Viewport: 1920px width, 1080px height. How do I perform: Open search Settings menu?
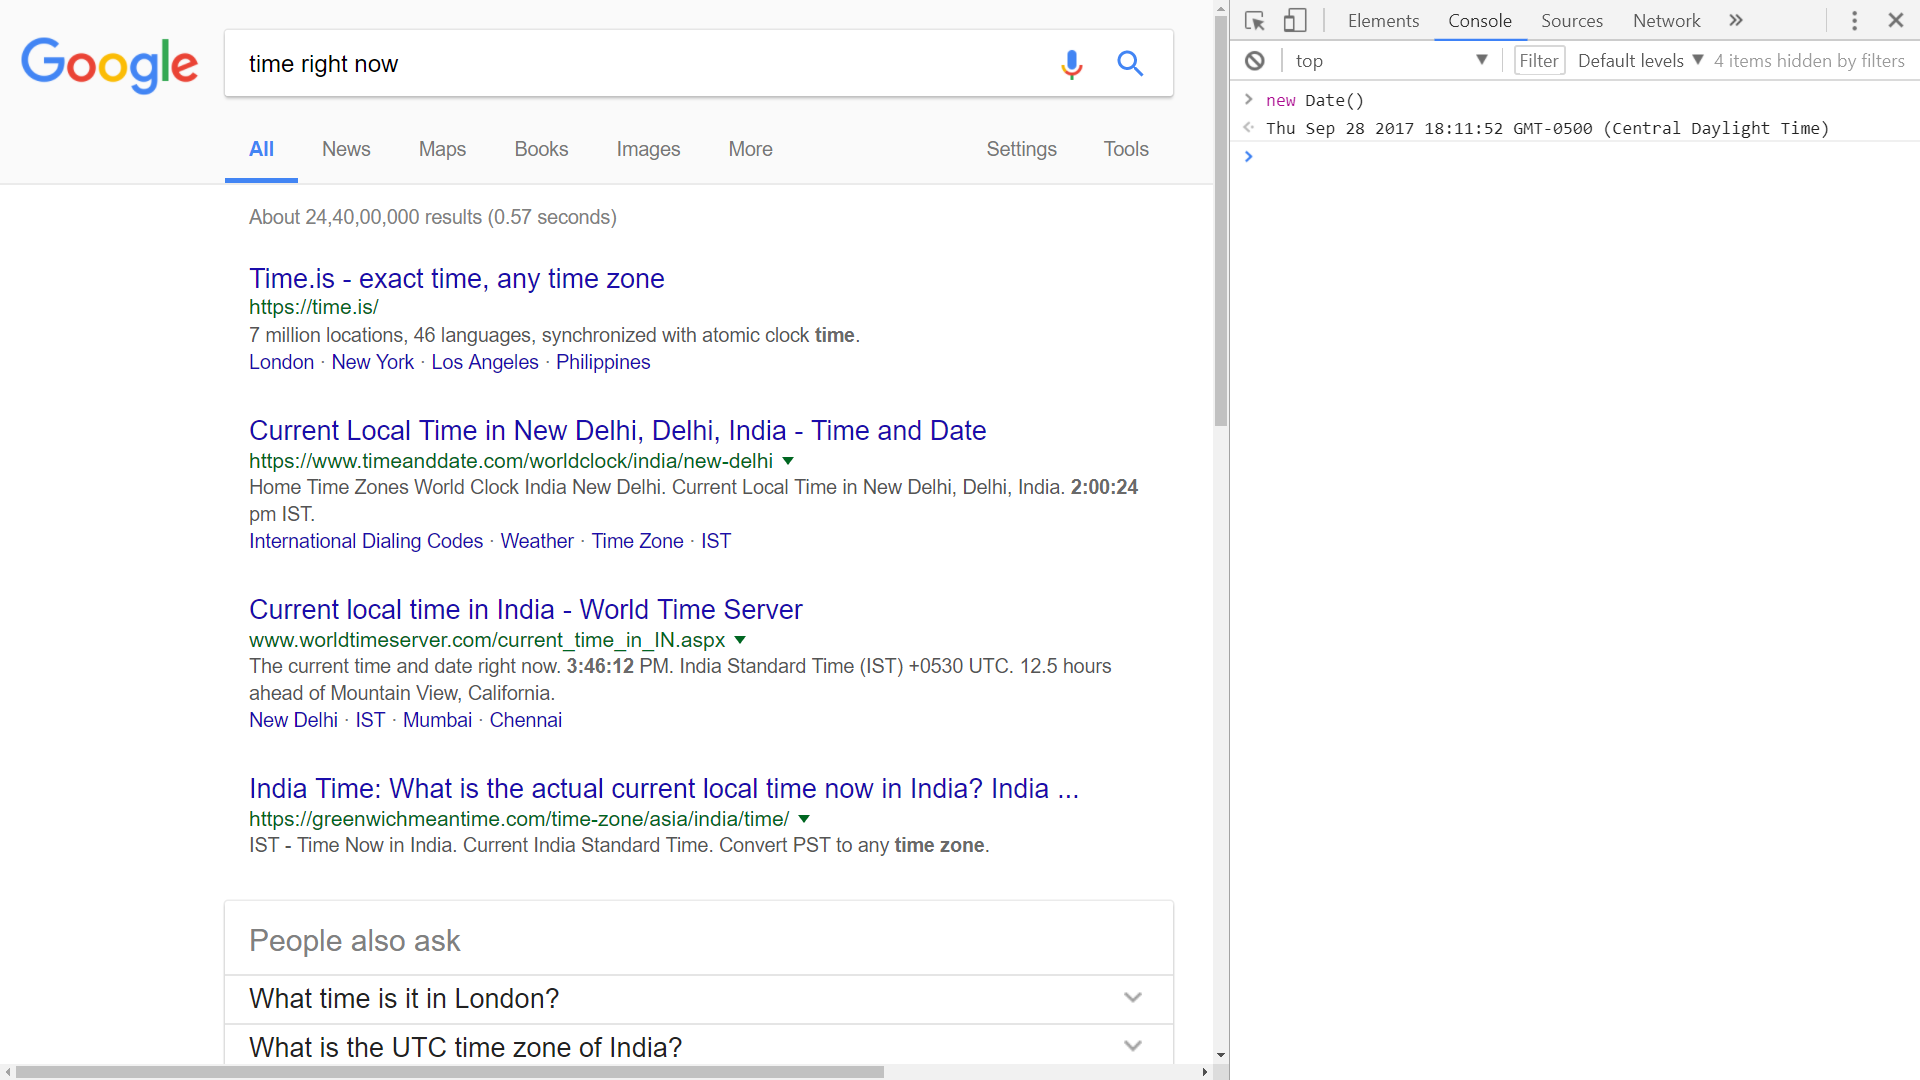(1021, 149)
